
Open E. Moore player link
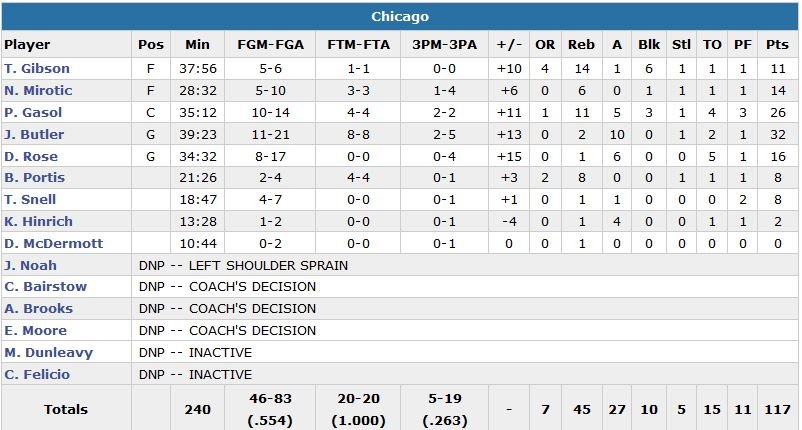[36, 331]
